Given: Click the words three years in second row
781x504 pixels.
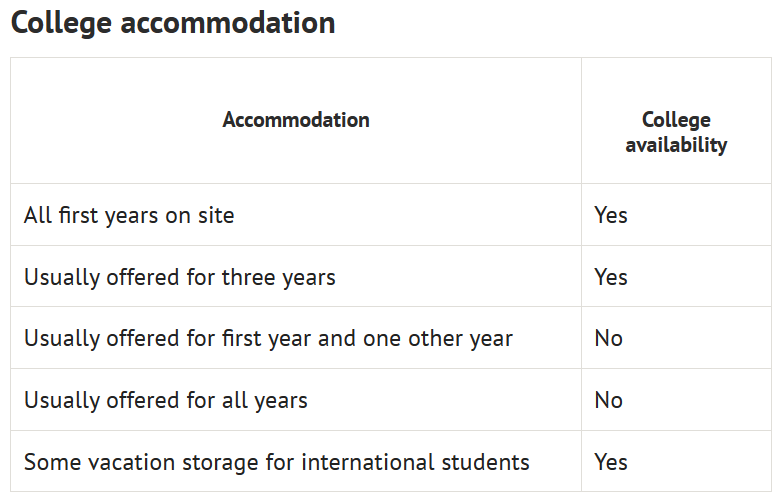Looking at the screenshot, I should pos(278,277).
